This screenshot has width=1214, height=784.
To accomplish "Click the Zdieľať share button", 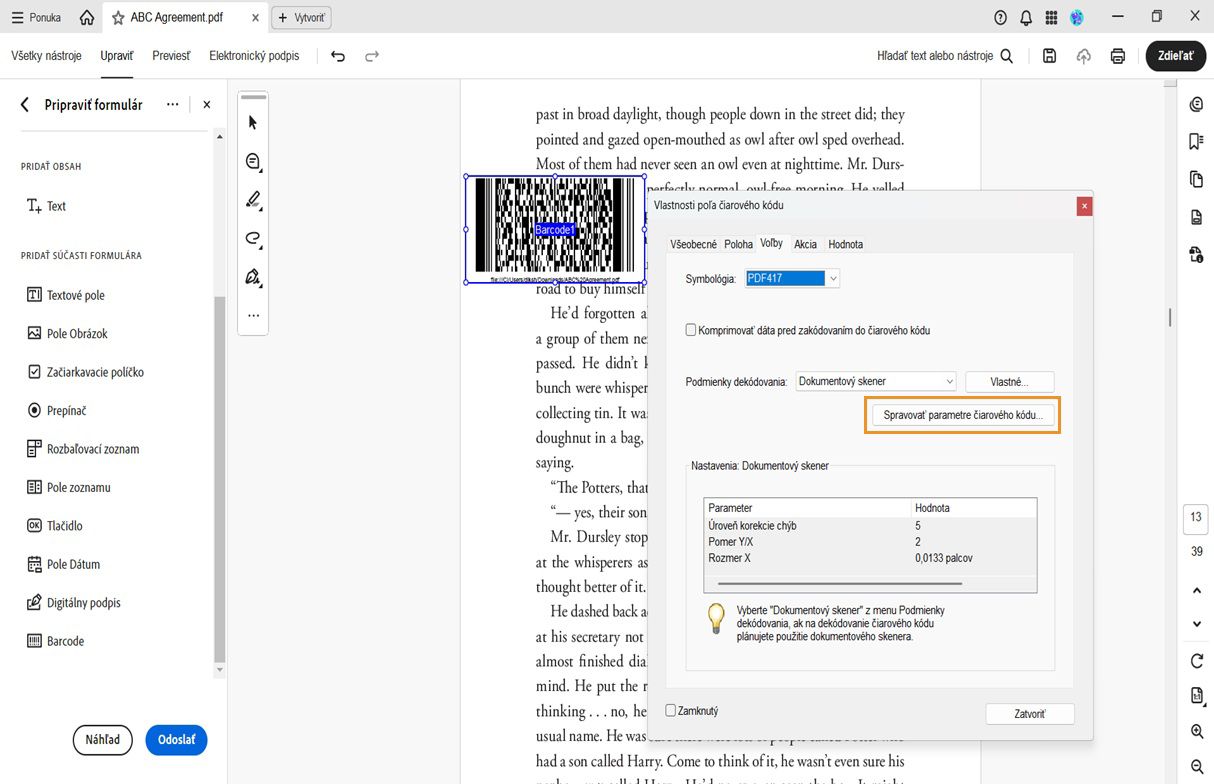I will 1175,56.
